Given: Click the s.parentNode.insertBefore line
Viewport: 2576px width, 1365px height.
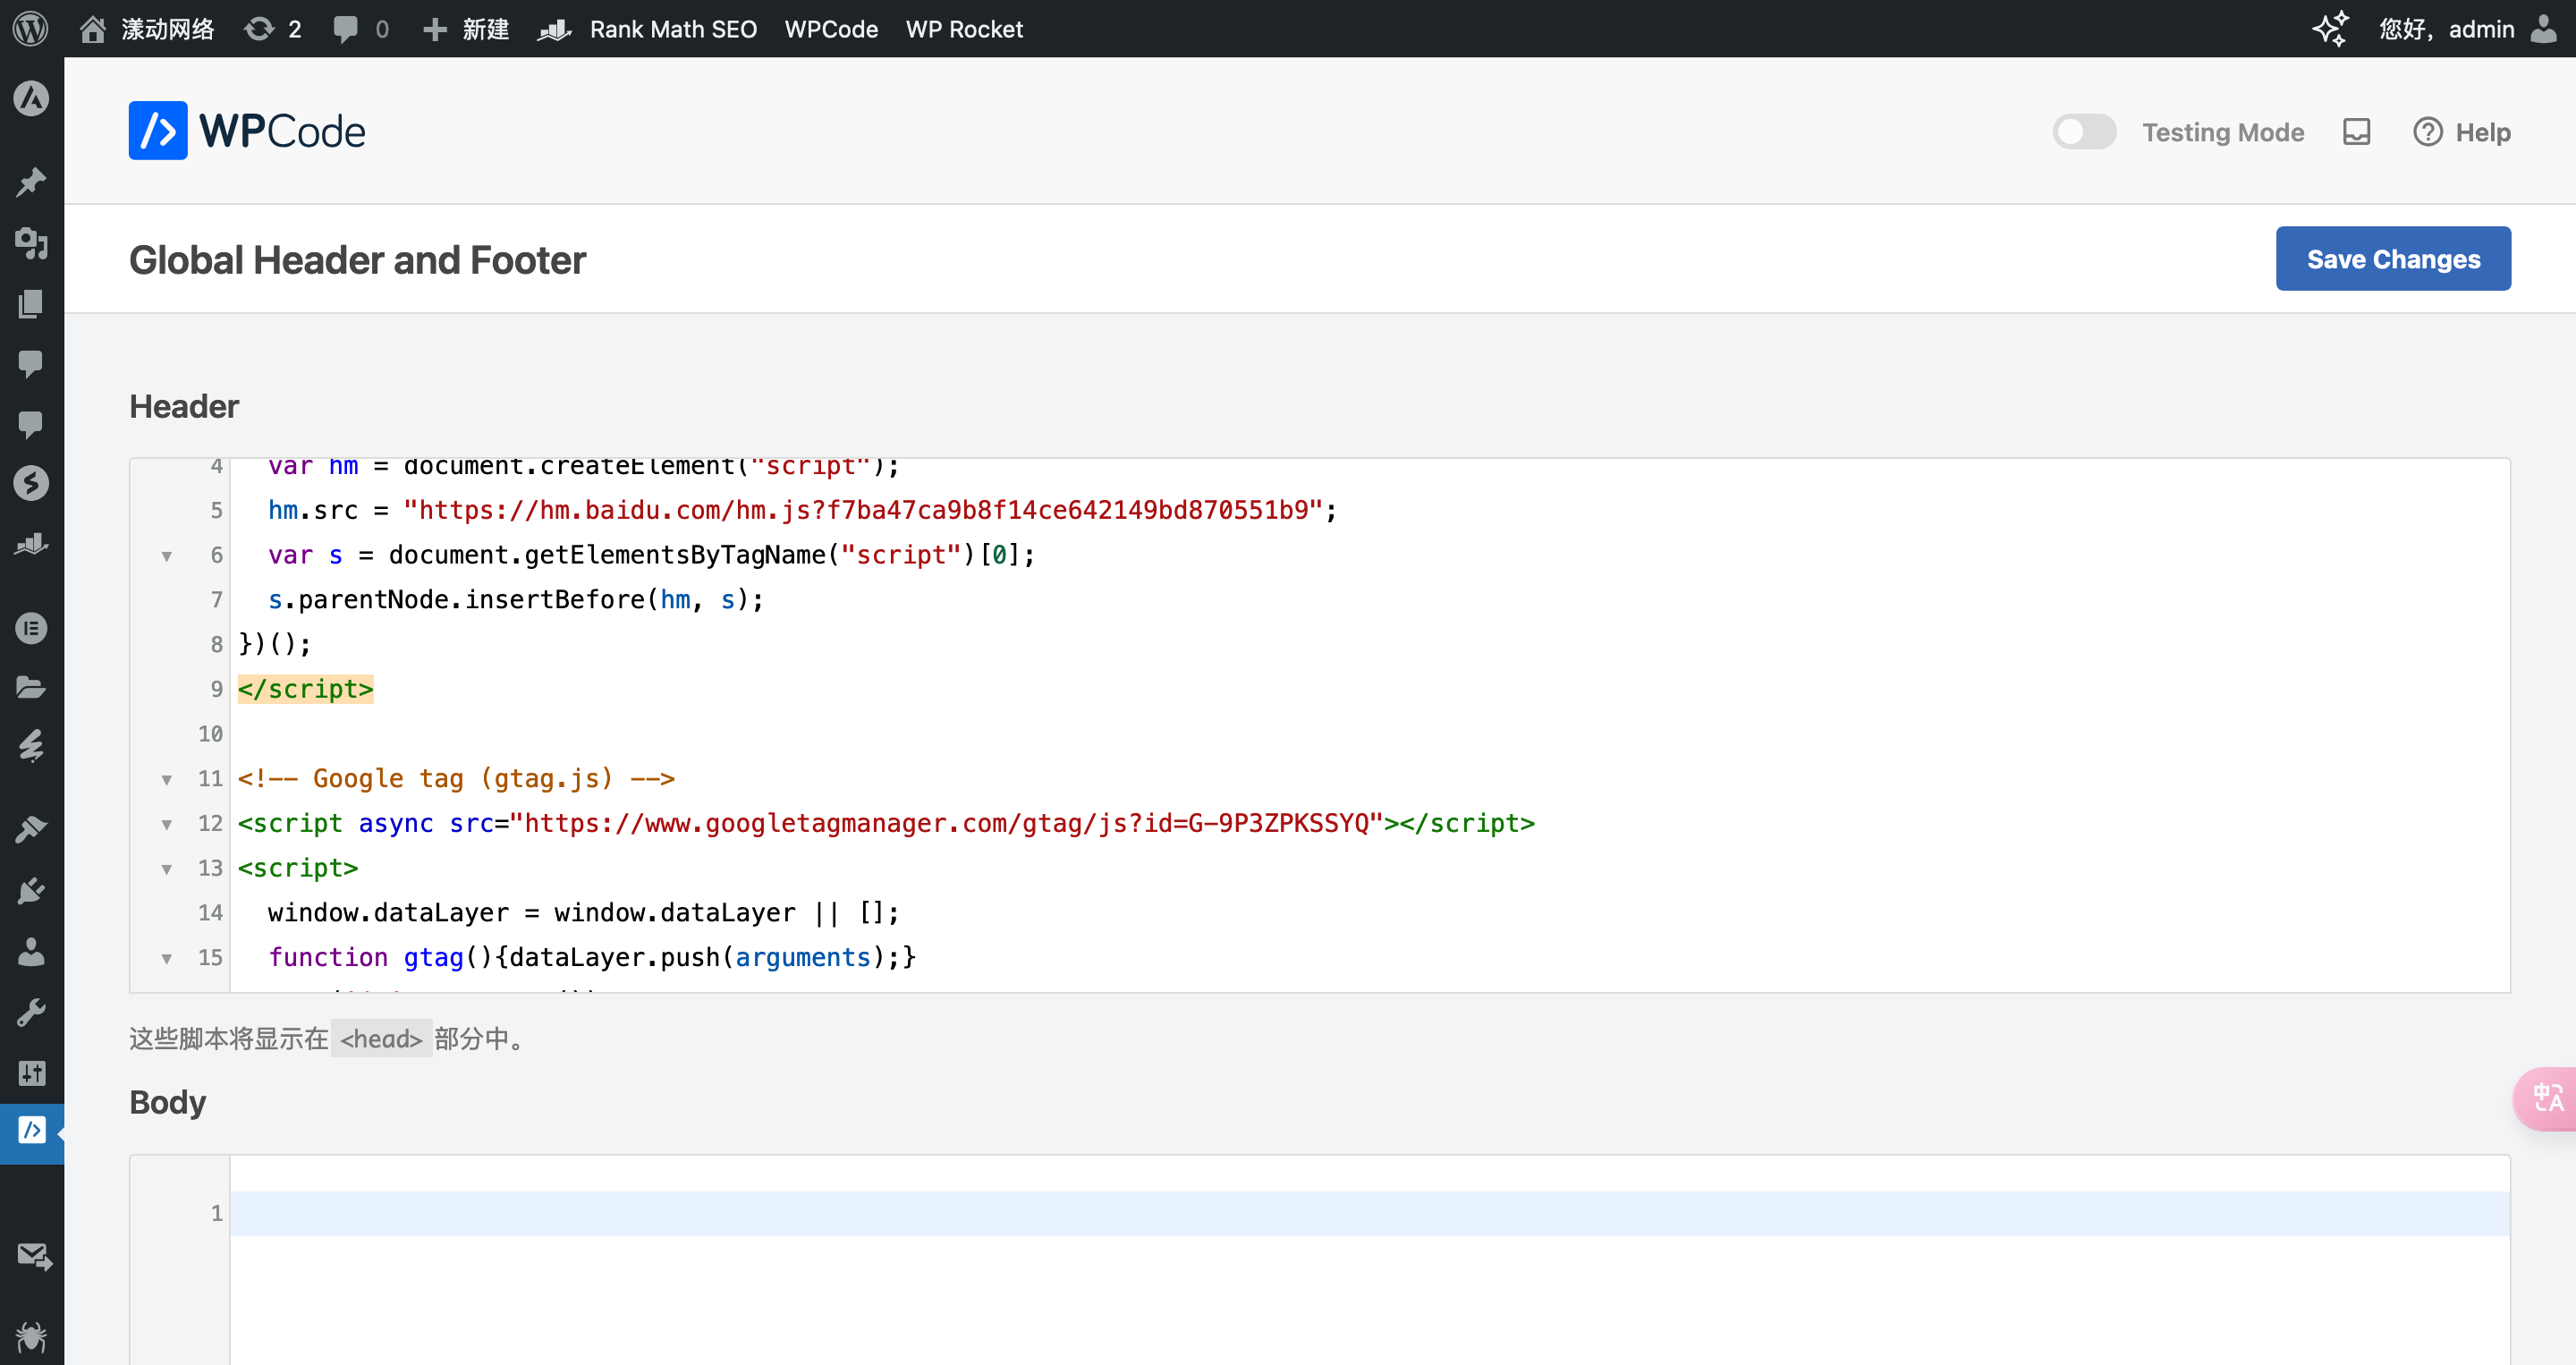Looking at the screenshot, I should (x=516, y=600).
